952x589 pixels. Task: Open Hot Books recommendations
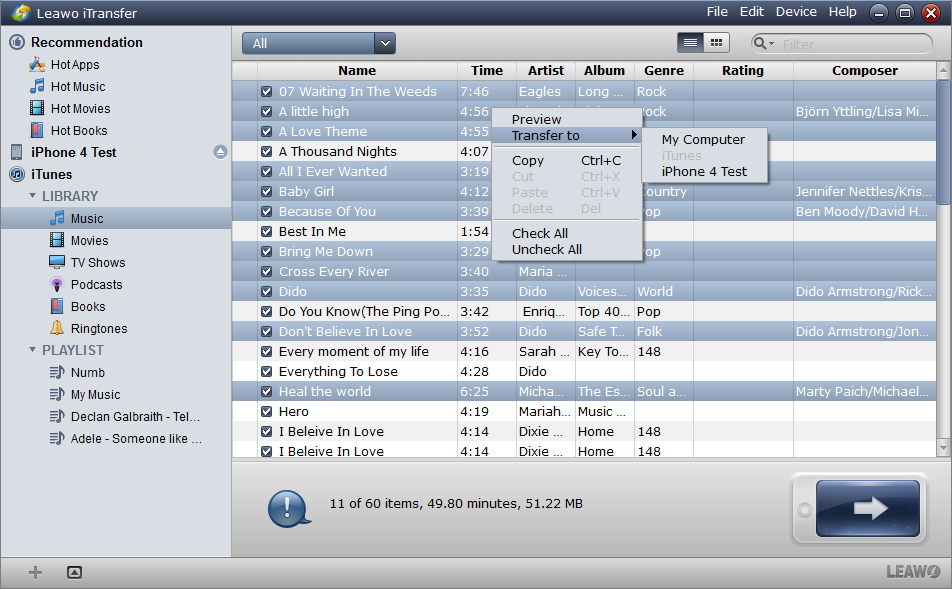click(x=78, y=130)
